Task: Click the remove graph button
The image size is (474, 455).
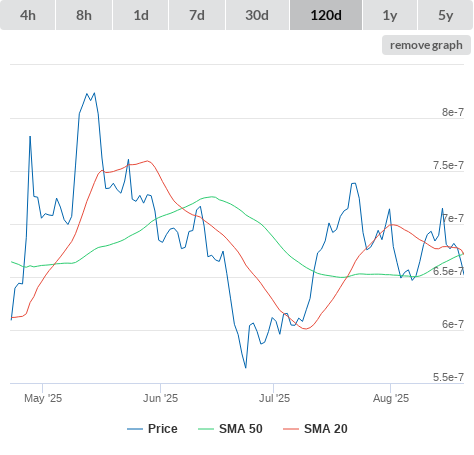Action: tap(426, 45)
